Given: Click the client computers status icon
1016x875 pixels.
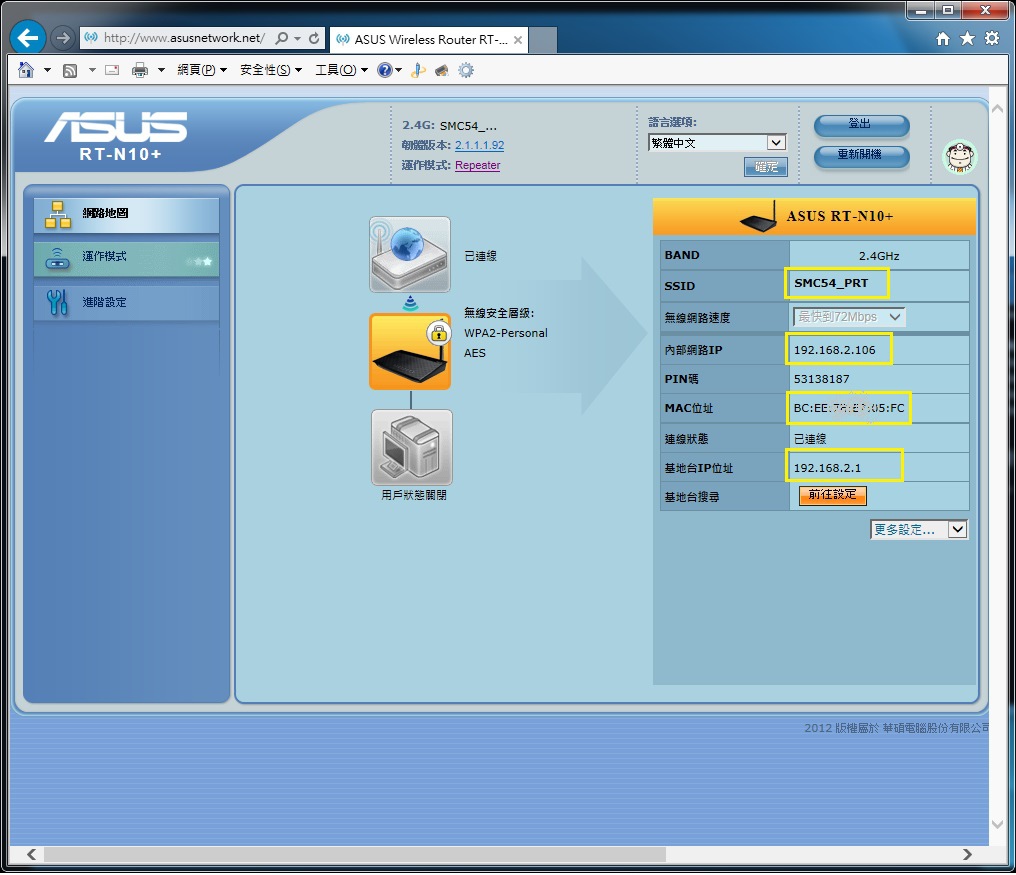Looking at the screenshot, I should 411,447.
